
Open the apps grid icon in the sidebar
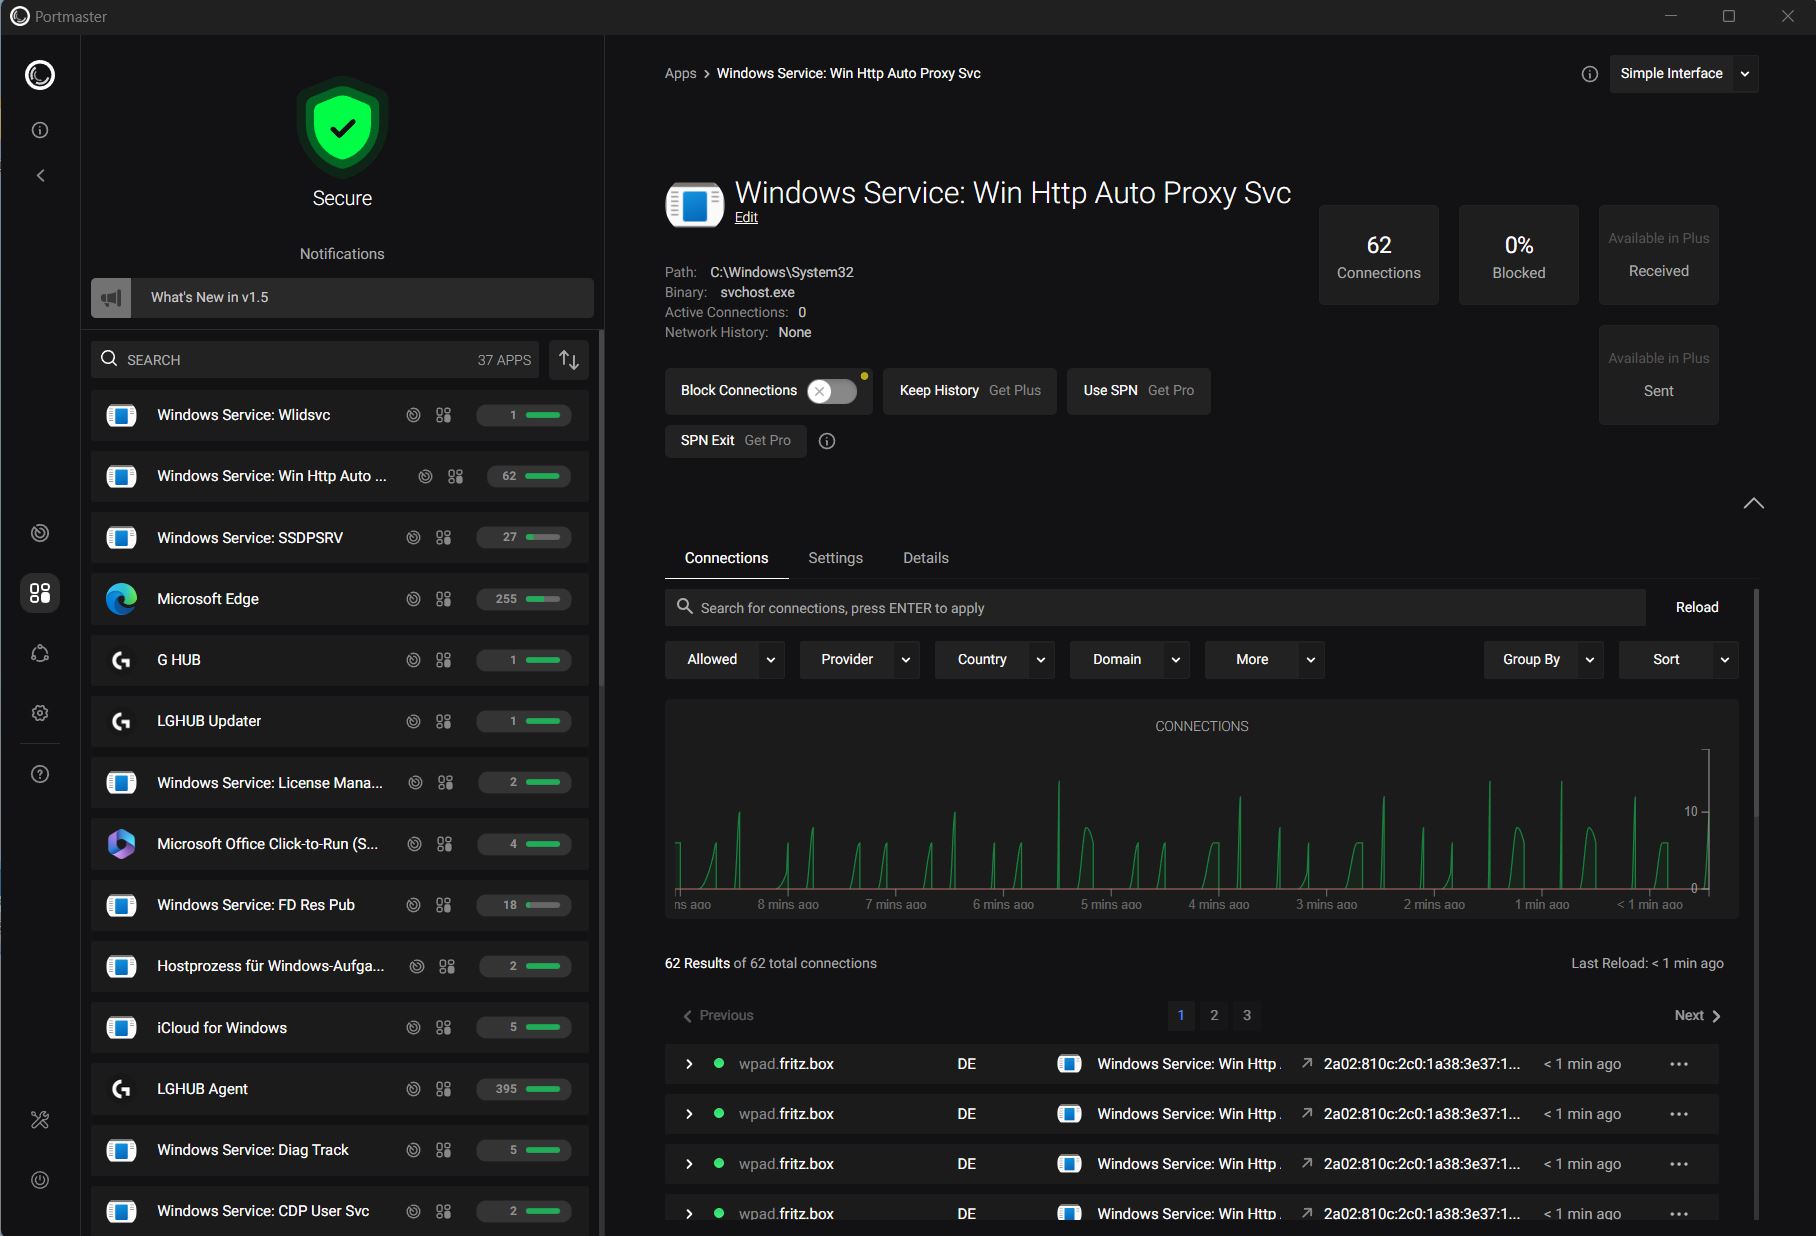coord(40,593)
